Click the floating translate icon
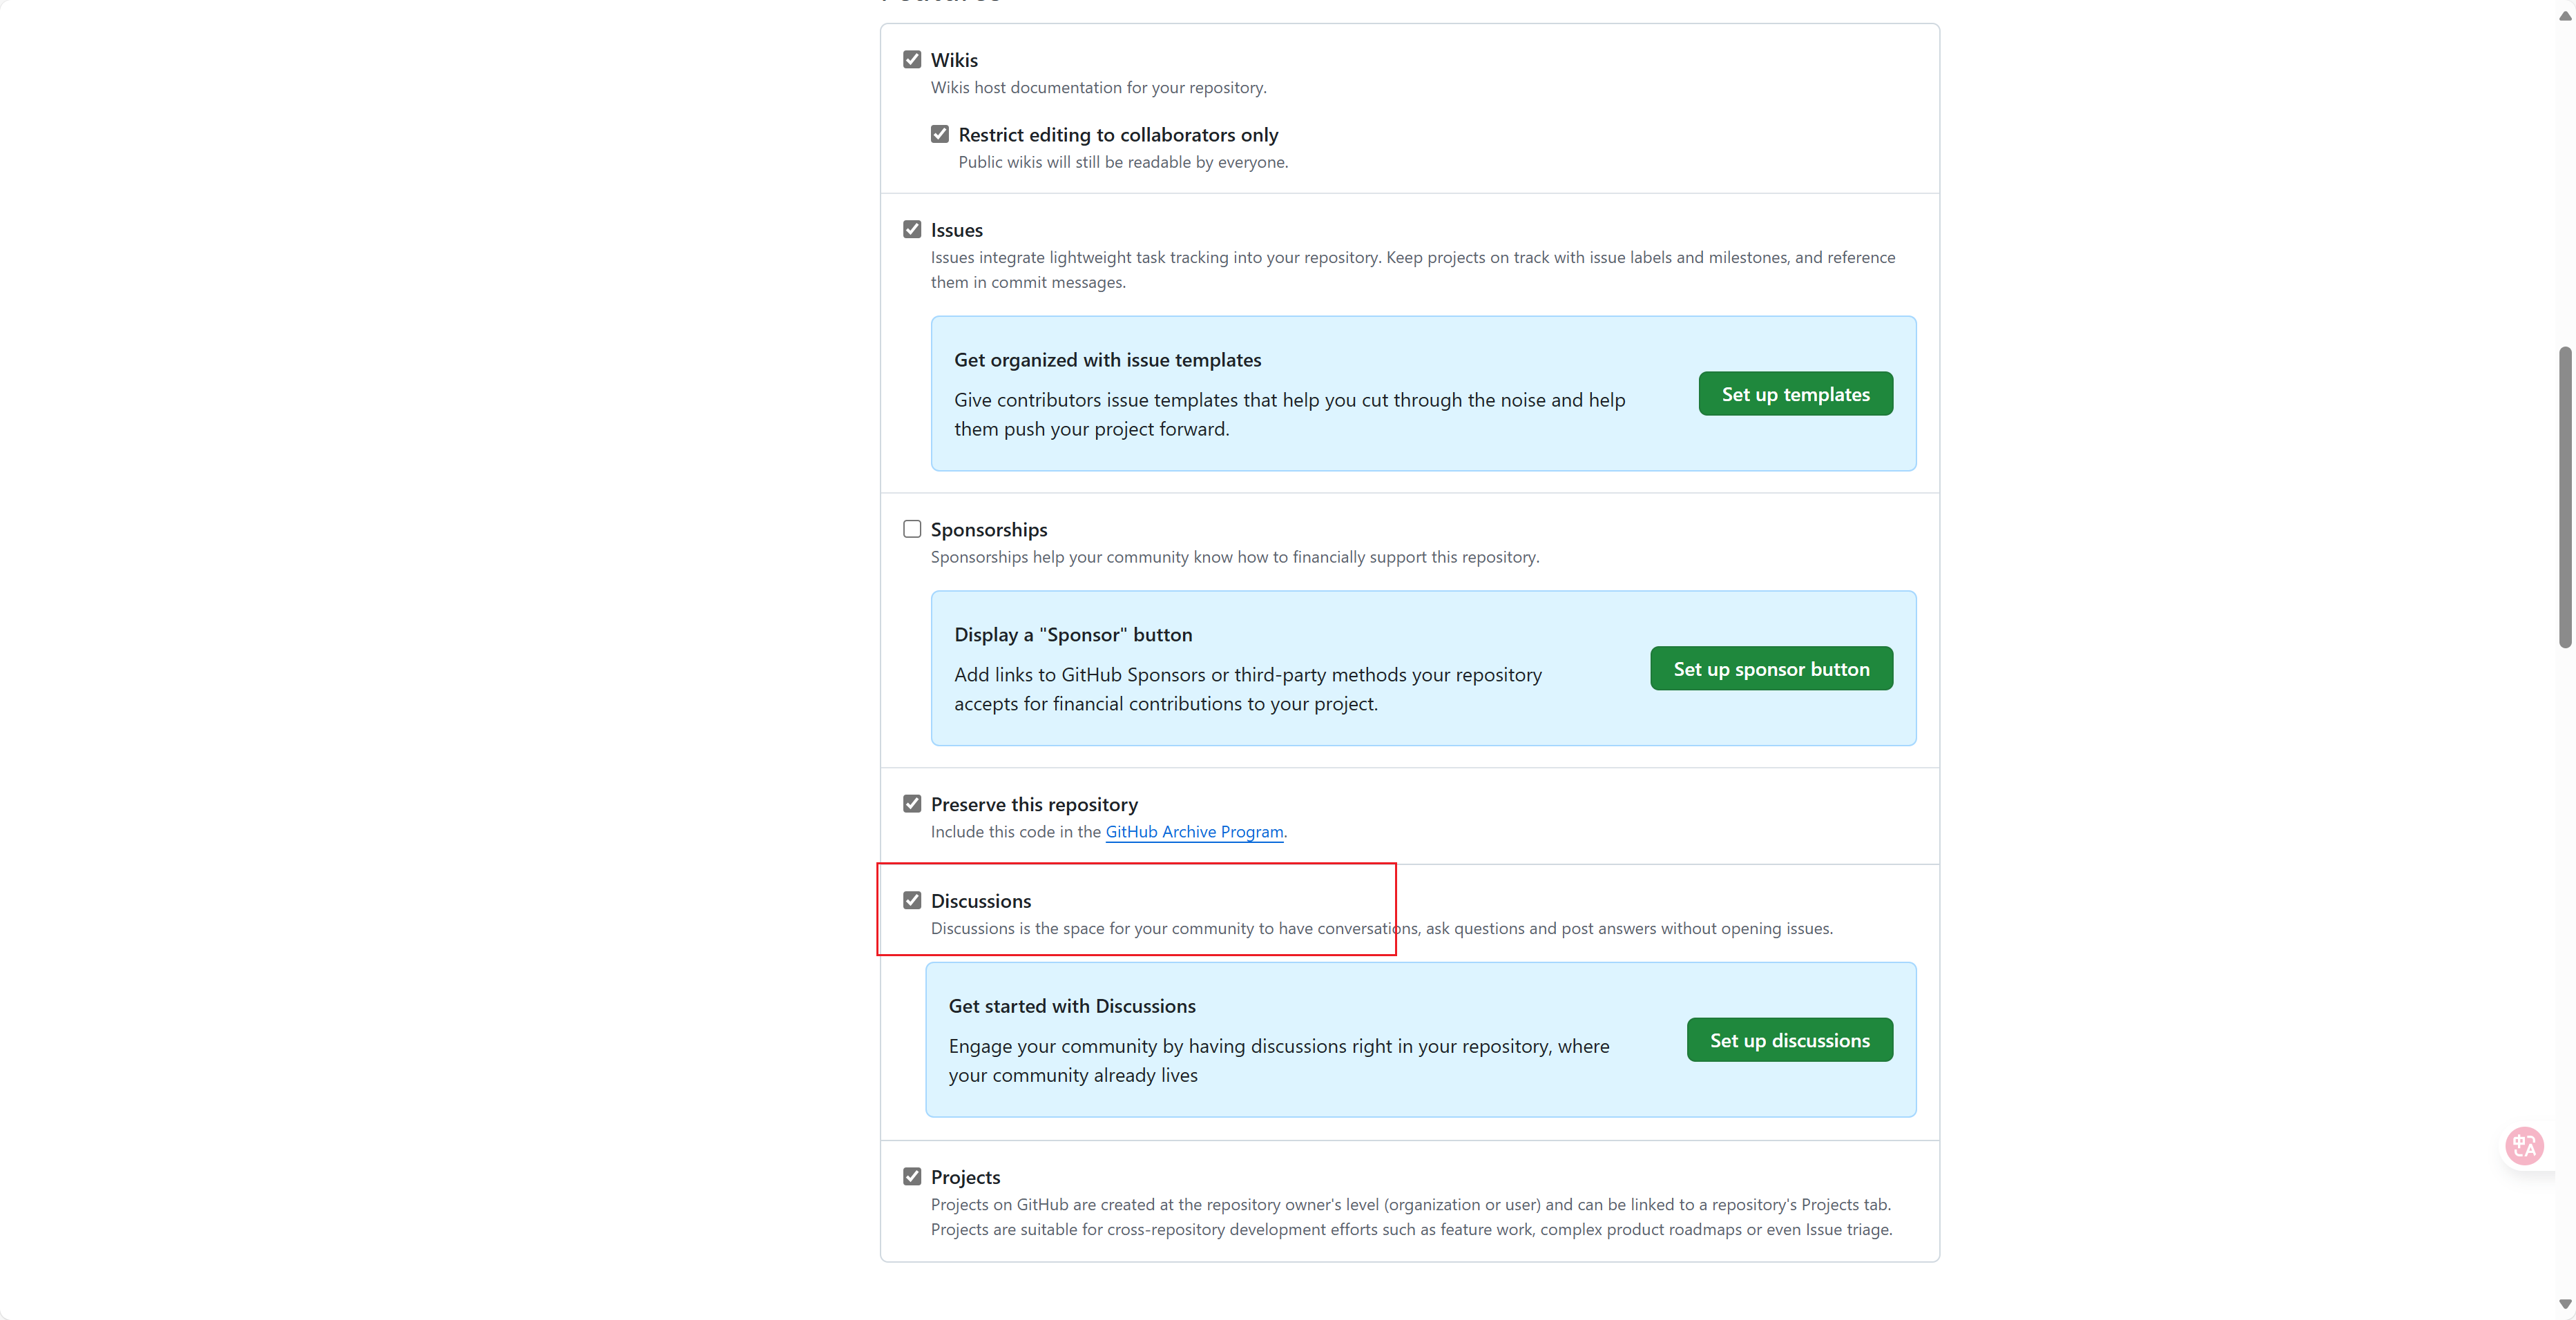The width and height of the screenshot is (2576, 1320). 2524,1145
